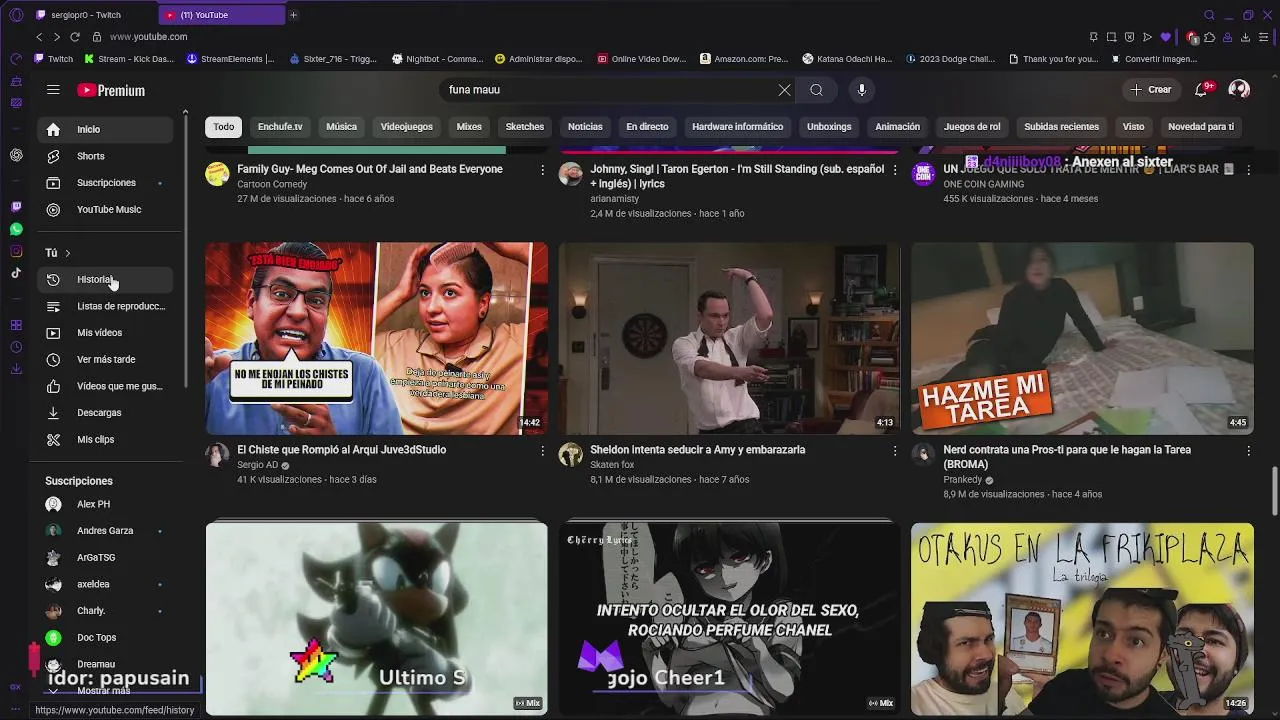Select the Todo filter chip

224,127
